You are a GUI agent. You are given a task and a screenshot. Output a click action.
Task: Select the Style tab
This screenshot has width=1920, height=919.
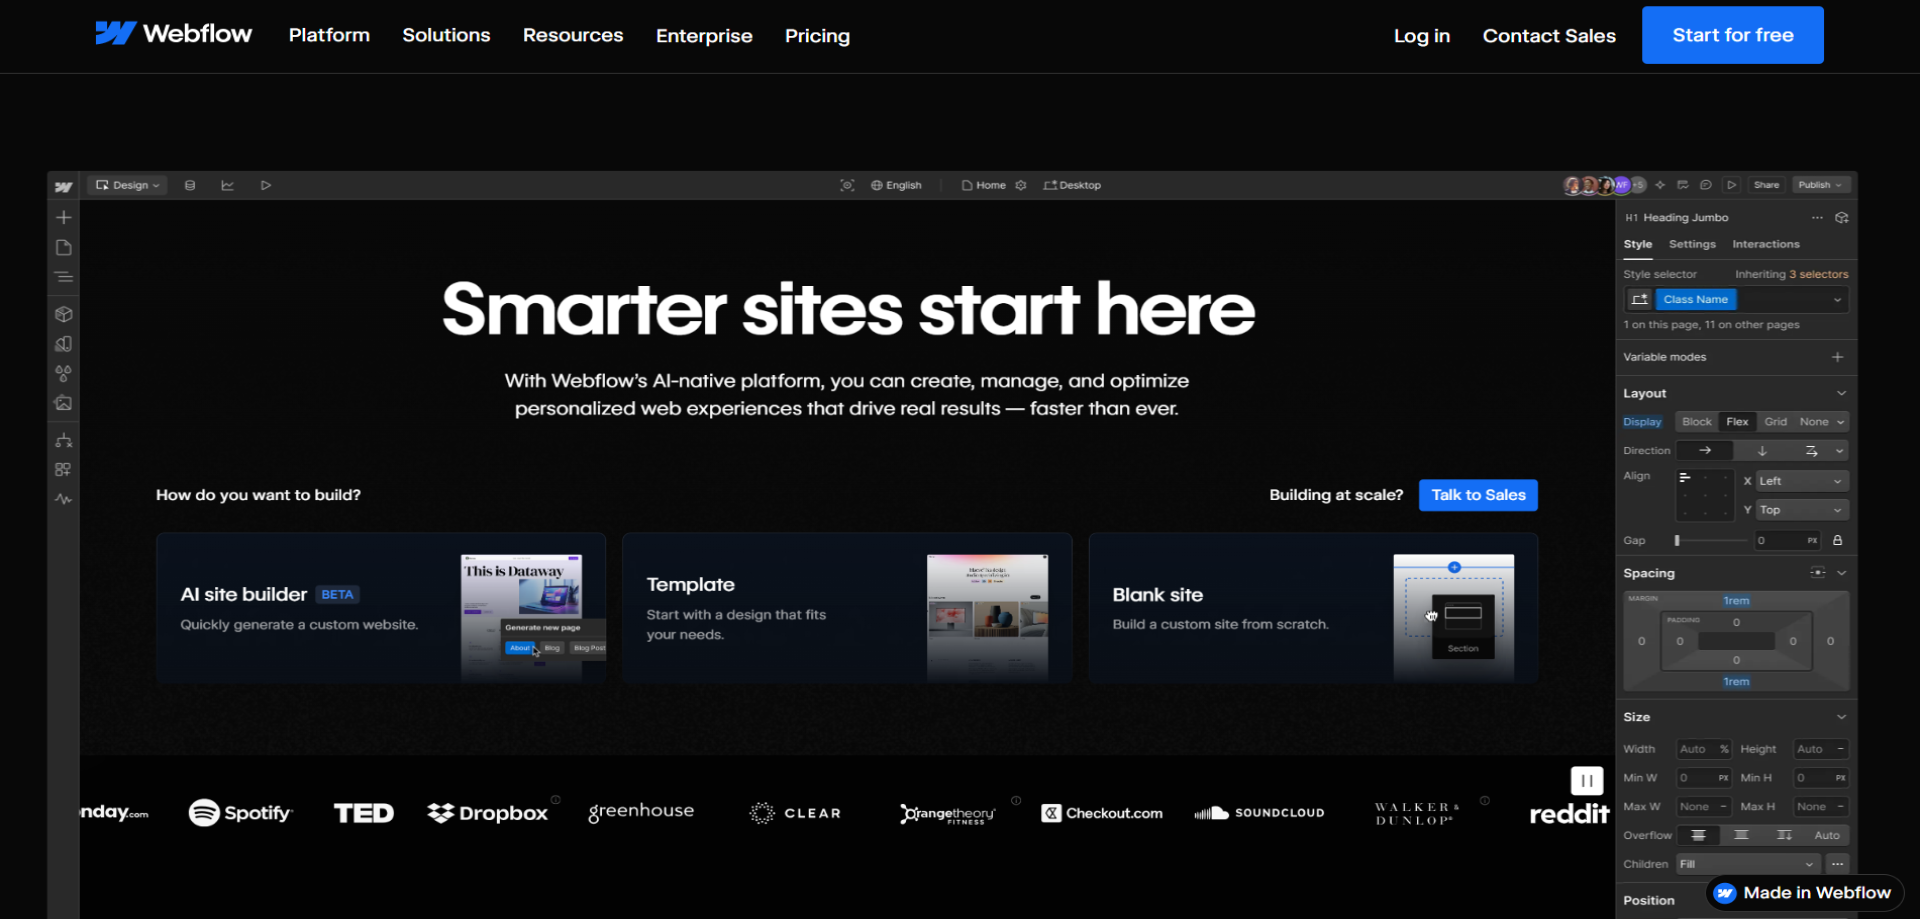1637,244
